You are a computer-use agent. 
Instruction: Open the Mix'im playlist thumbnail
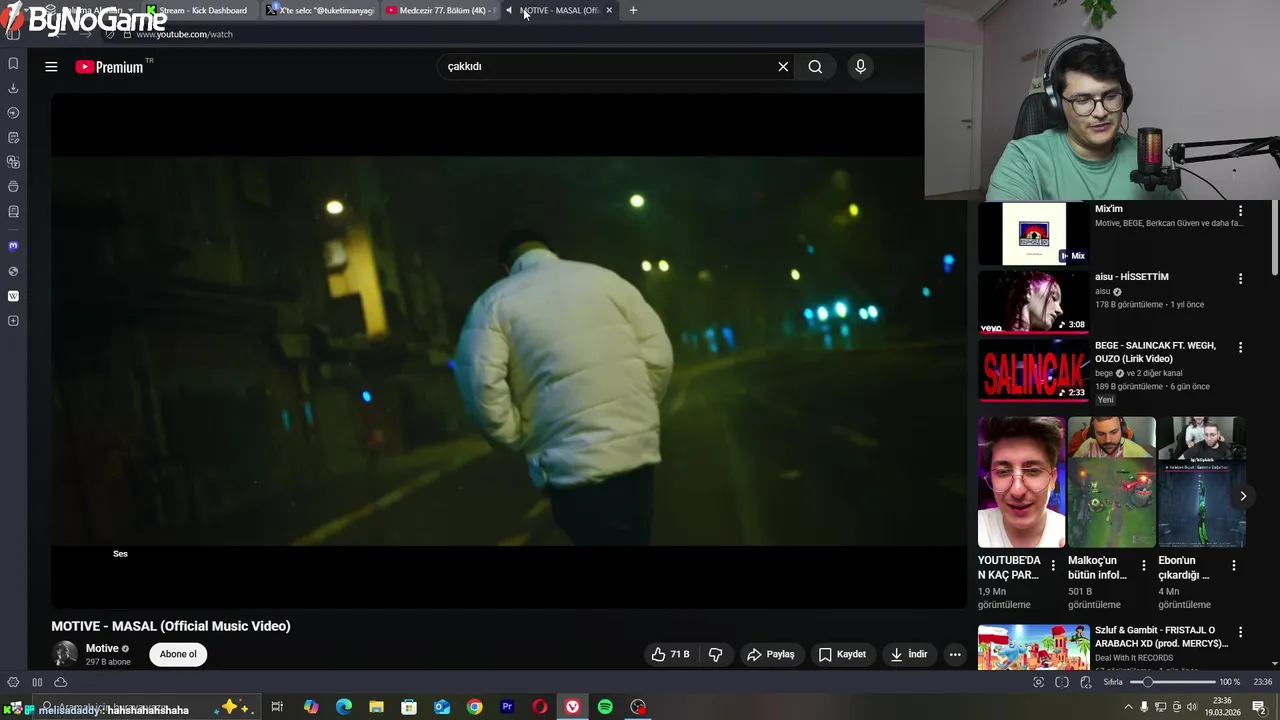[x=1033, y=233]
